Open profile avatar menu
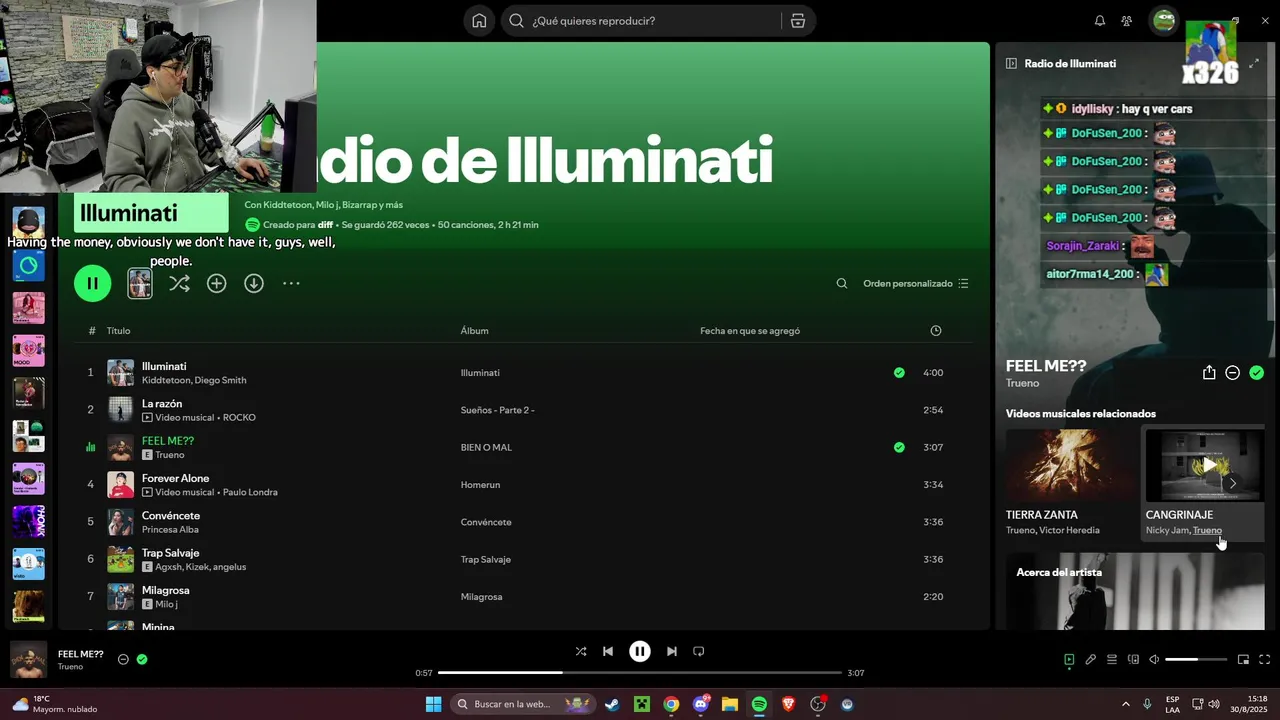1280x720 pixels. point(1164,21)
